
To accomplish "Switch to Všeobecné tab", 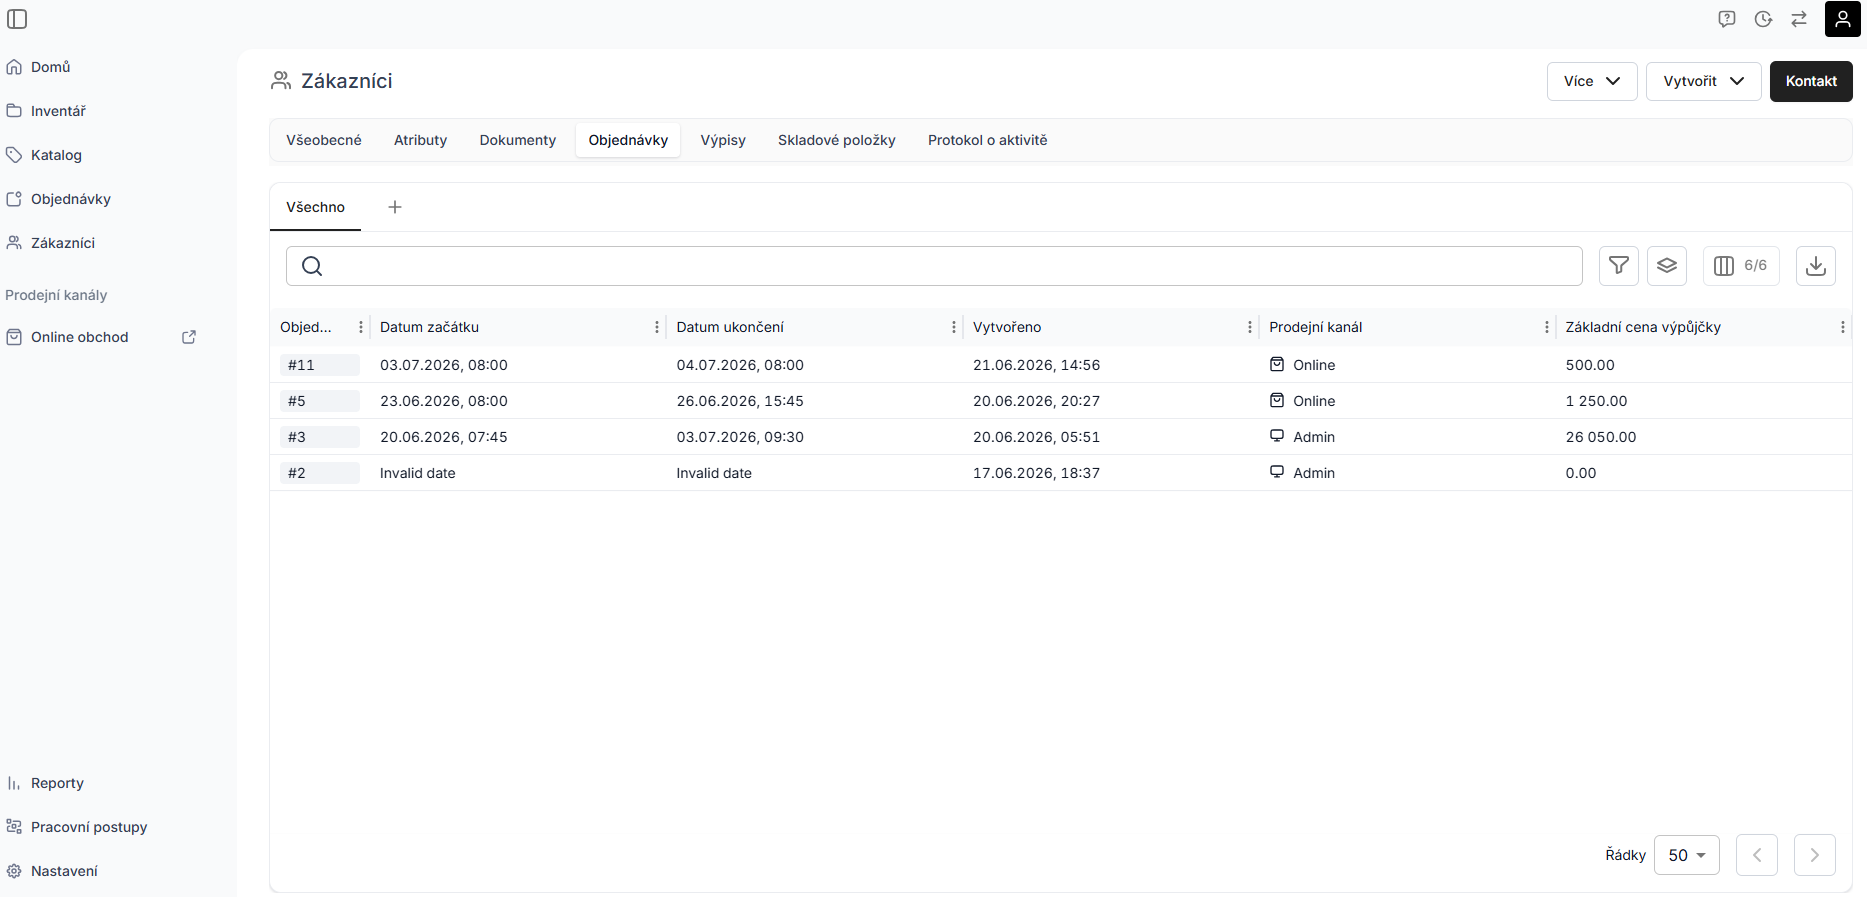I will (x=324, y=140).
